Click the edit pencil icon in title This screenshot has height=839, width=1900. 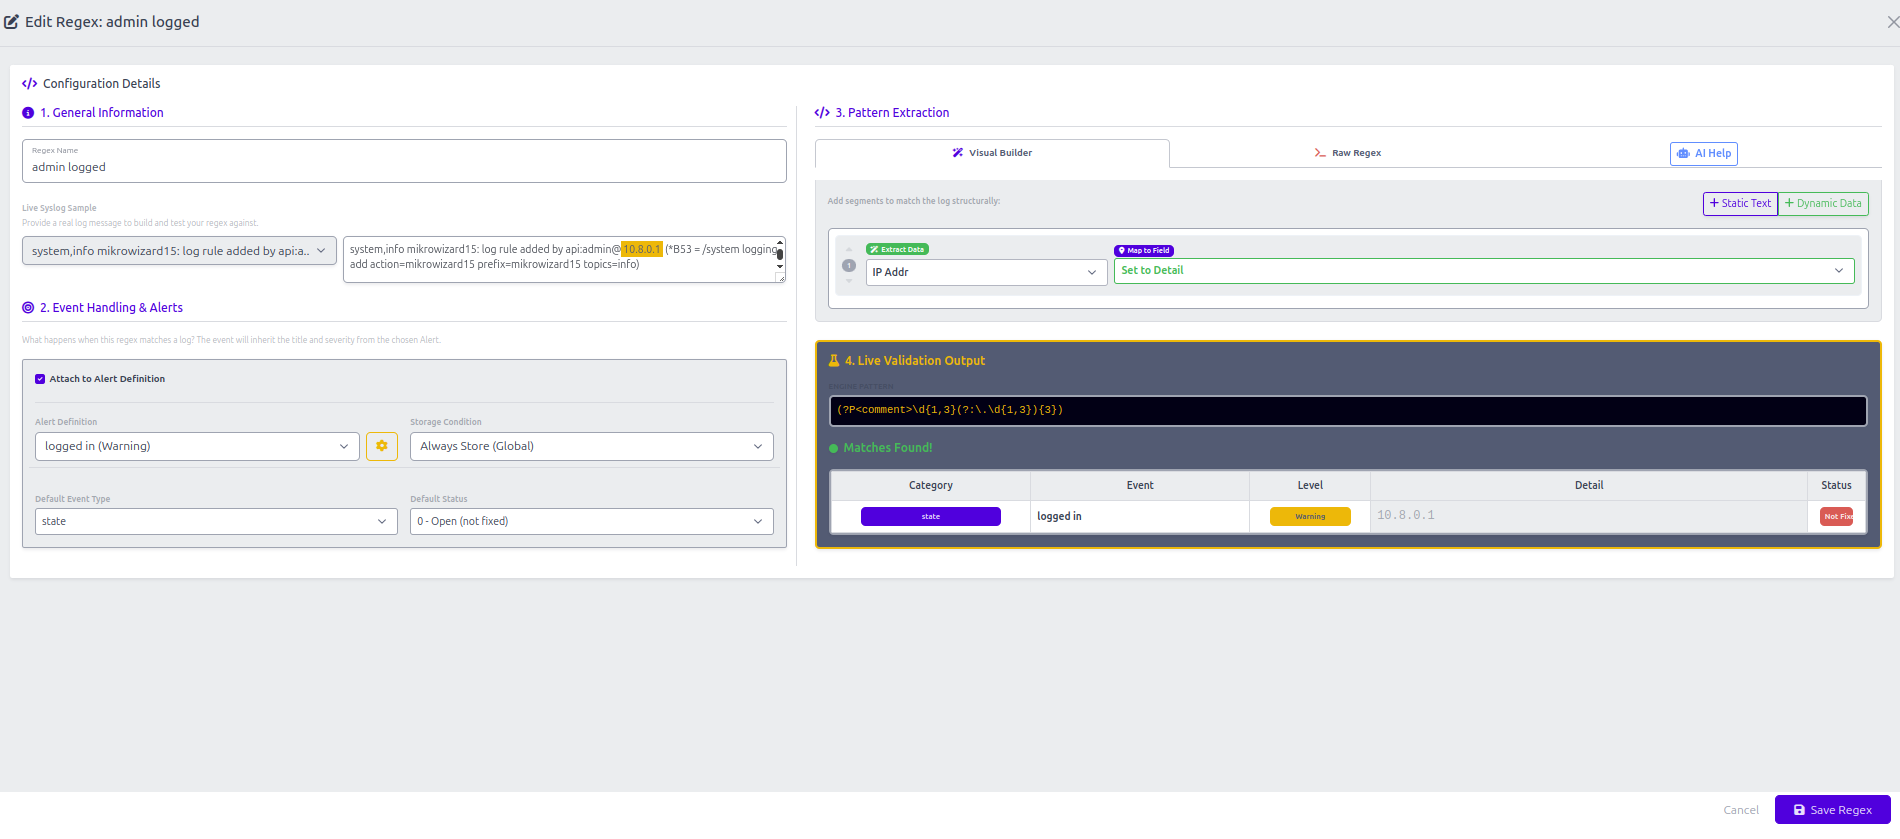[x=12, y=22]
